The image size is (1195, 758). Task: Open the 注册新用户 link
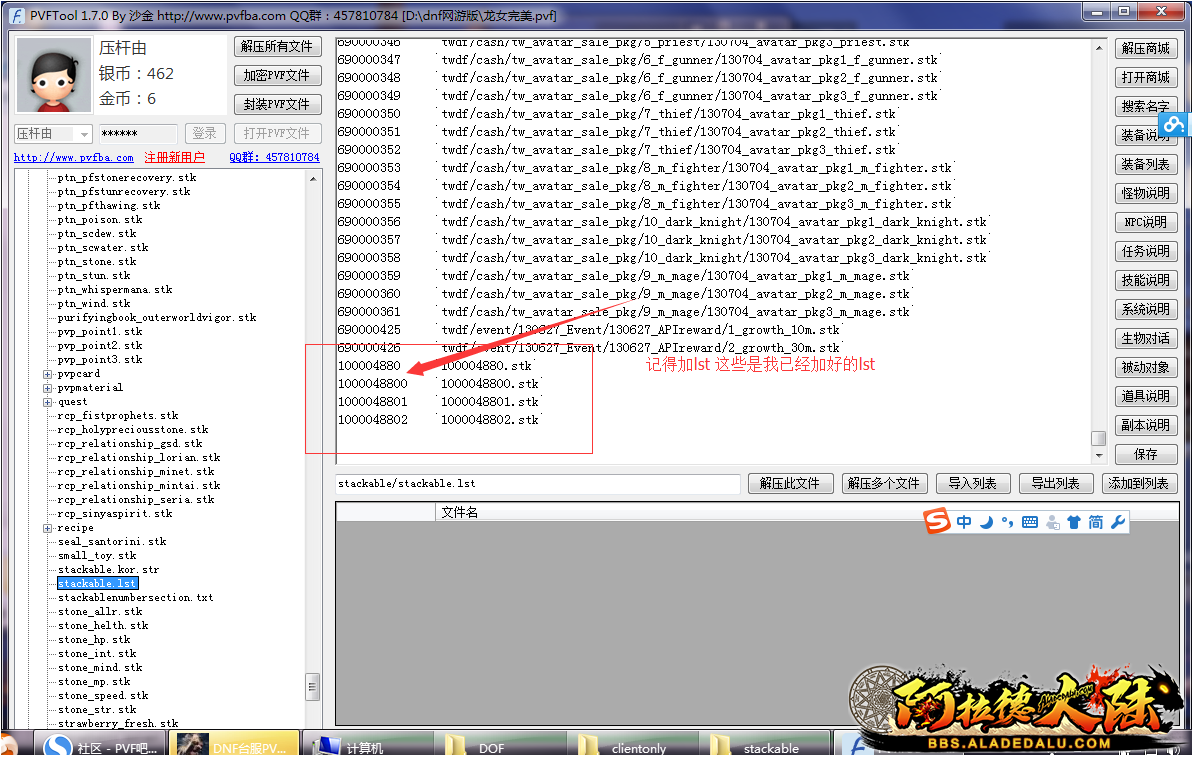(174, 158)
